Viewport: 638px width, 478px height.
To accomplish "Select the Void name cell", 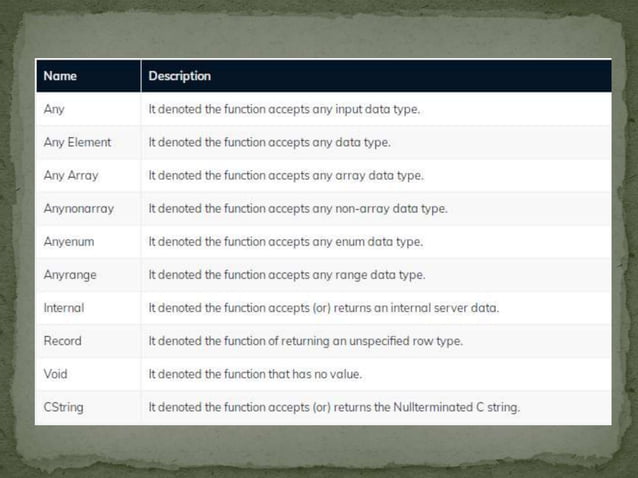I will [88, 374].
